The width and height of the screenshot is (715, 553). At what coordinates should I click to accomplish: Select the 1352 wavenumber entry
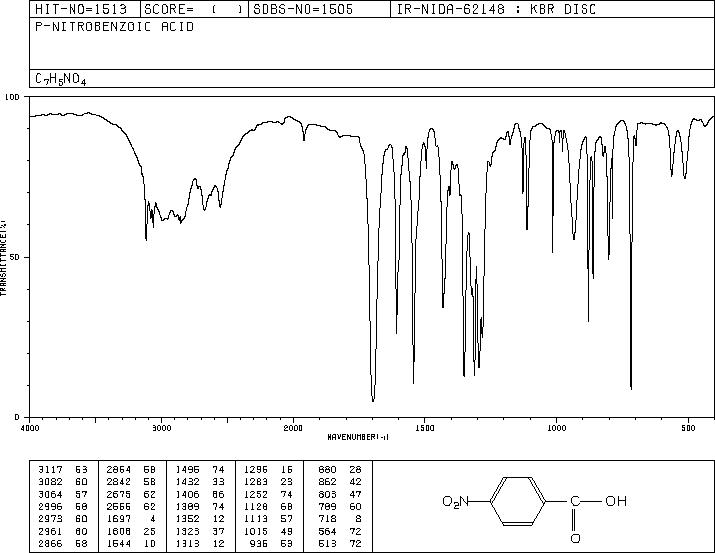pos(187,519)
